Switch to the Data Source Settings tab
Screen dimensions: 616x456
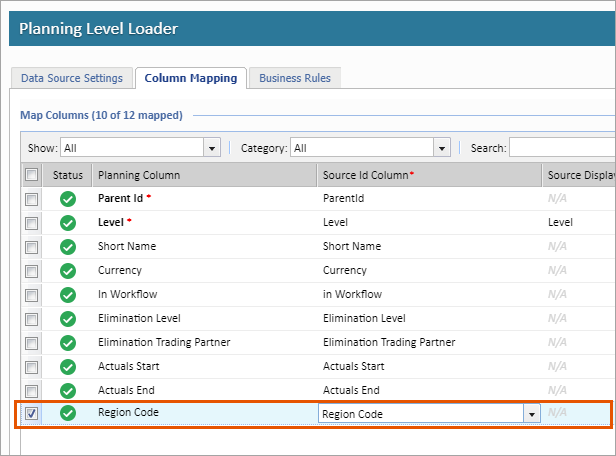[x=72, y=78]
